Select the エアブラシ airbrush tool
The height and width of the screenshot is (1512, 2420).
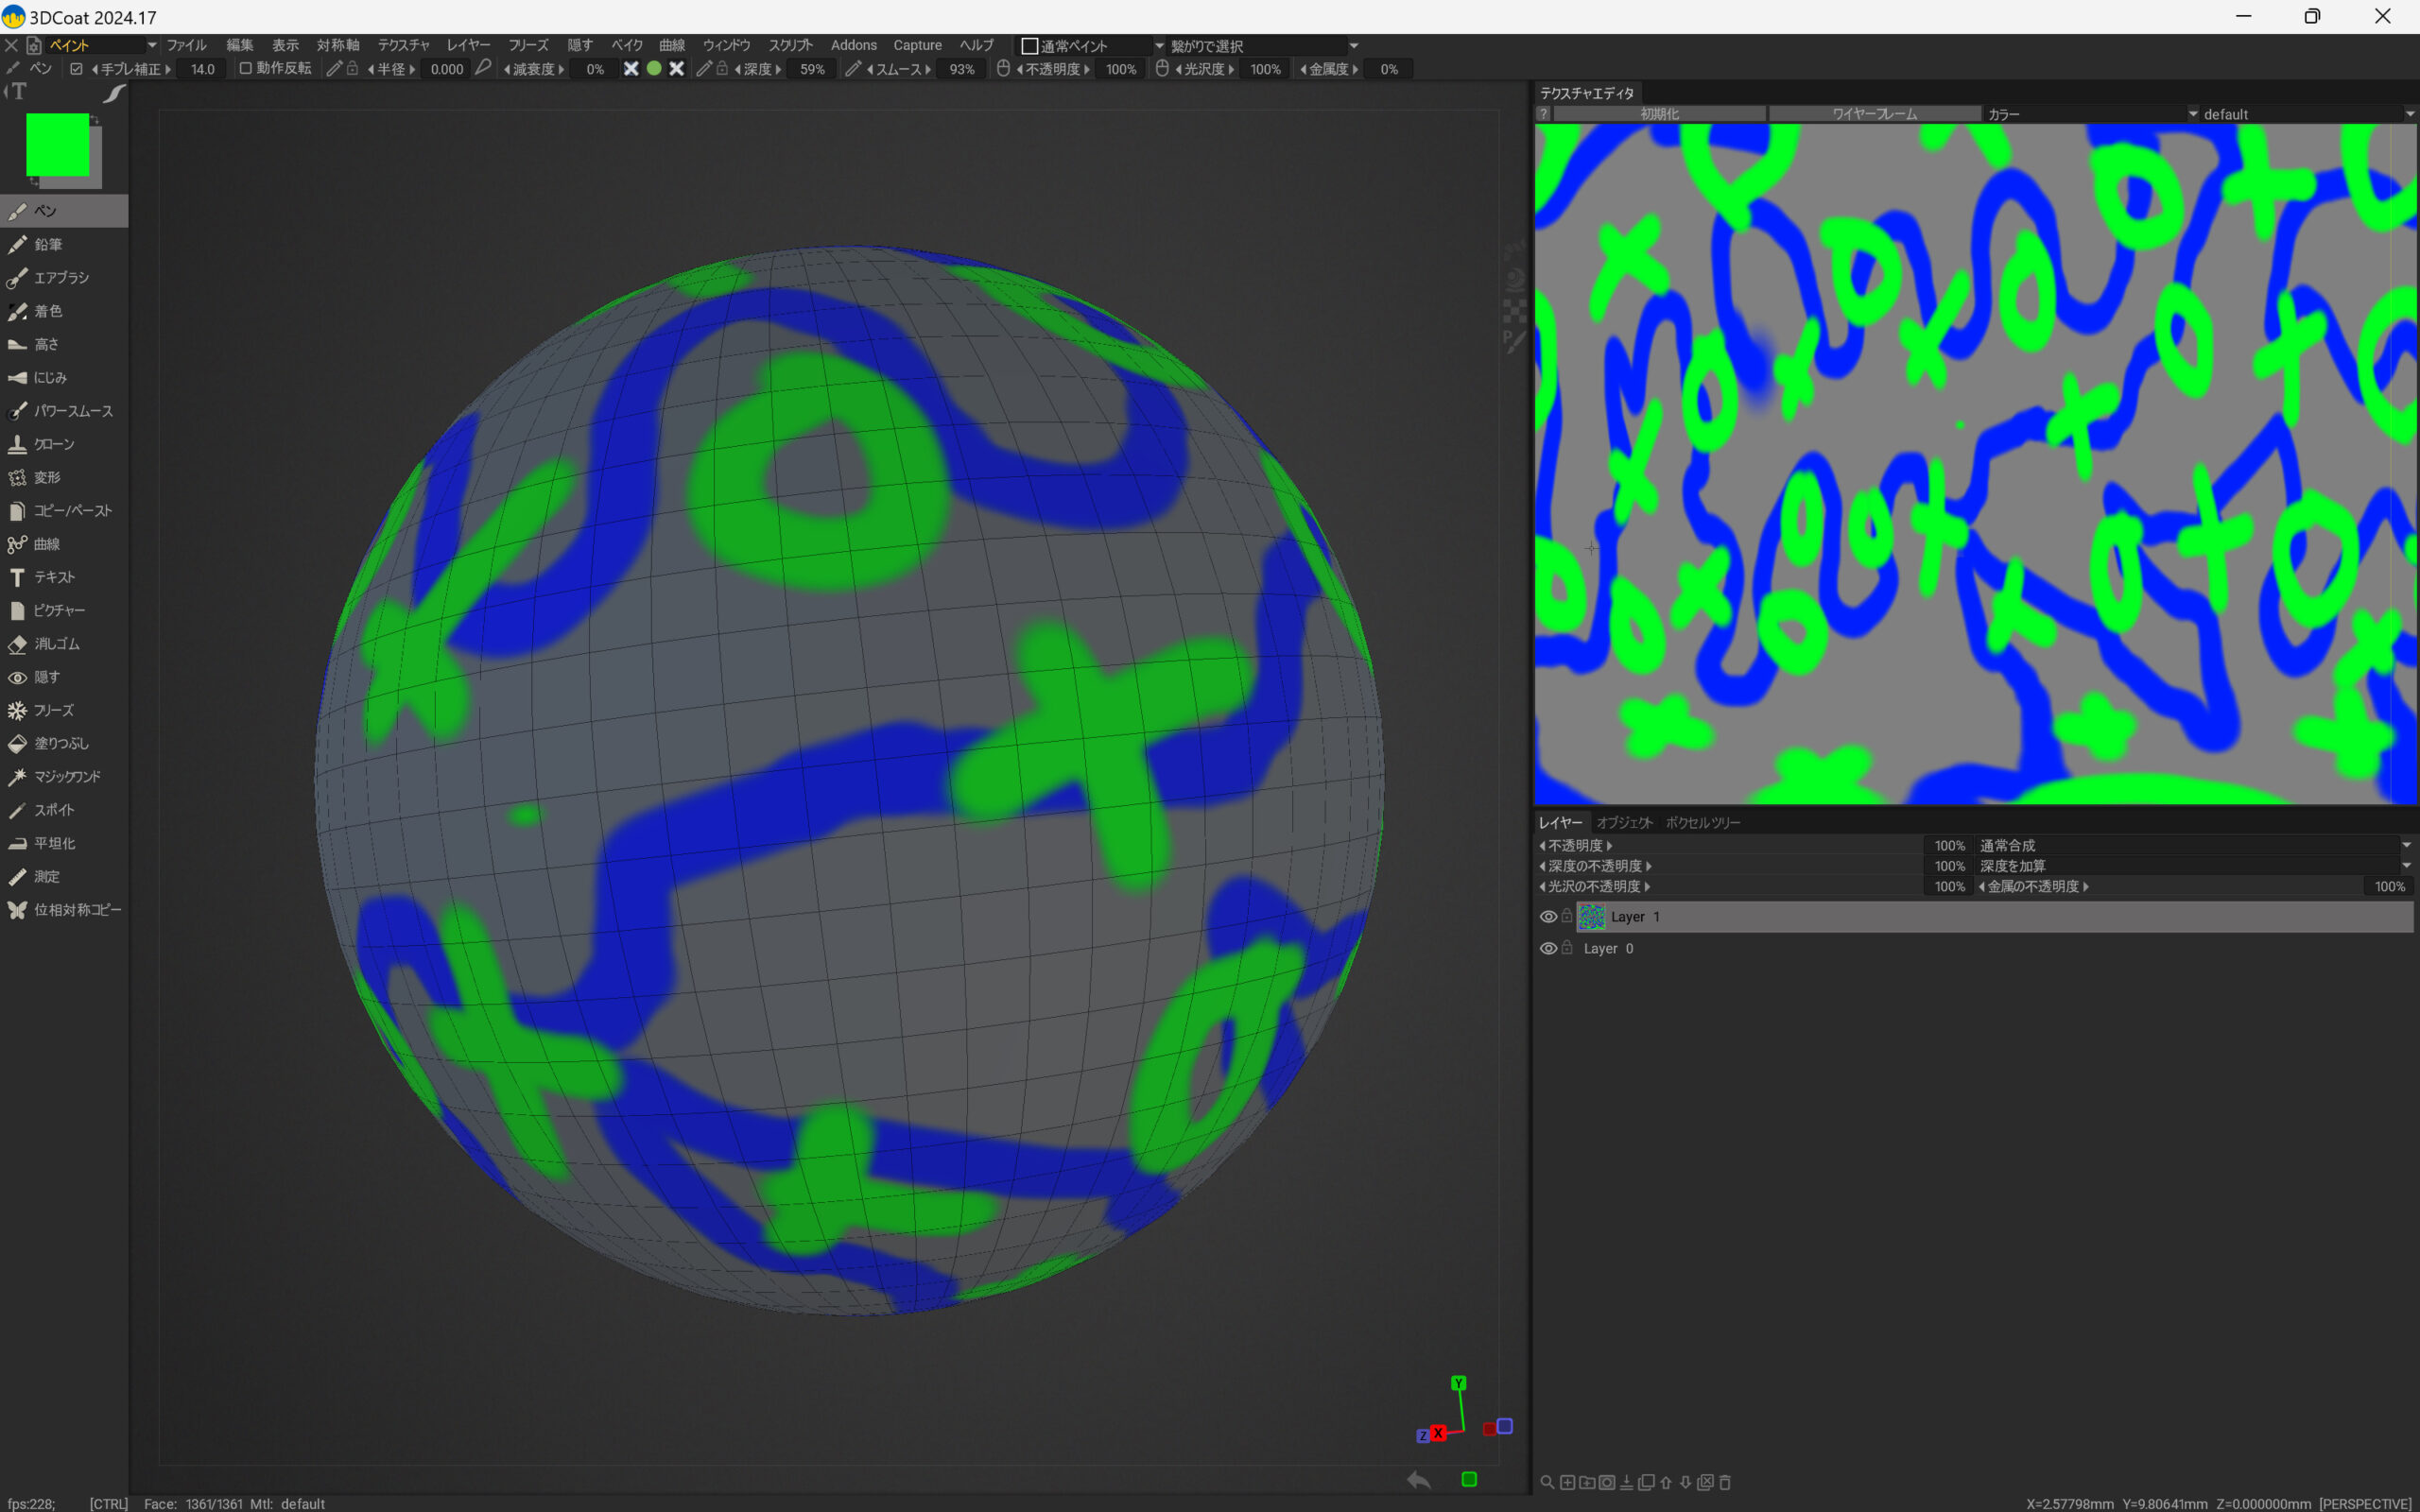[x=60, y=278]
